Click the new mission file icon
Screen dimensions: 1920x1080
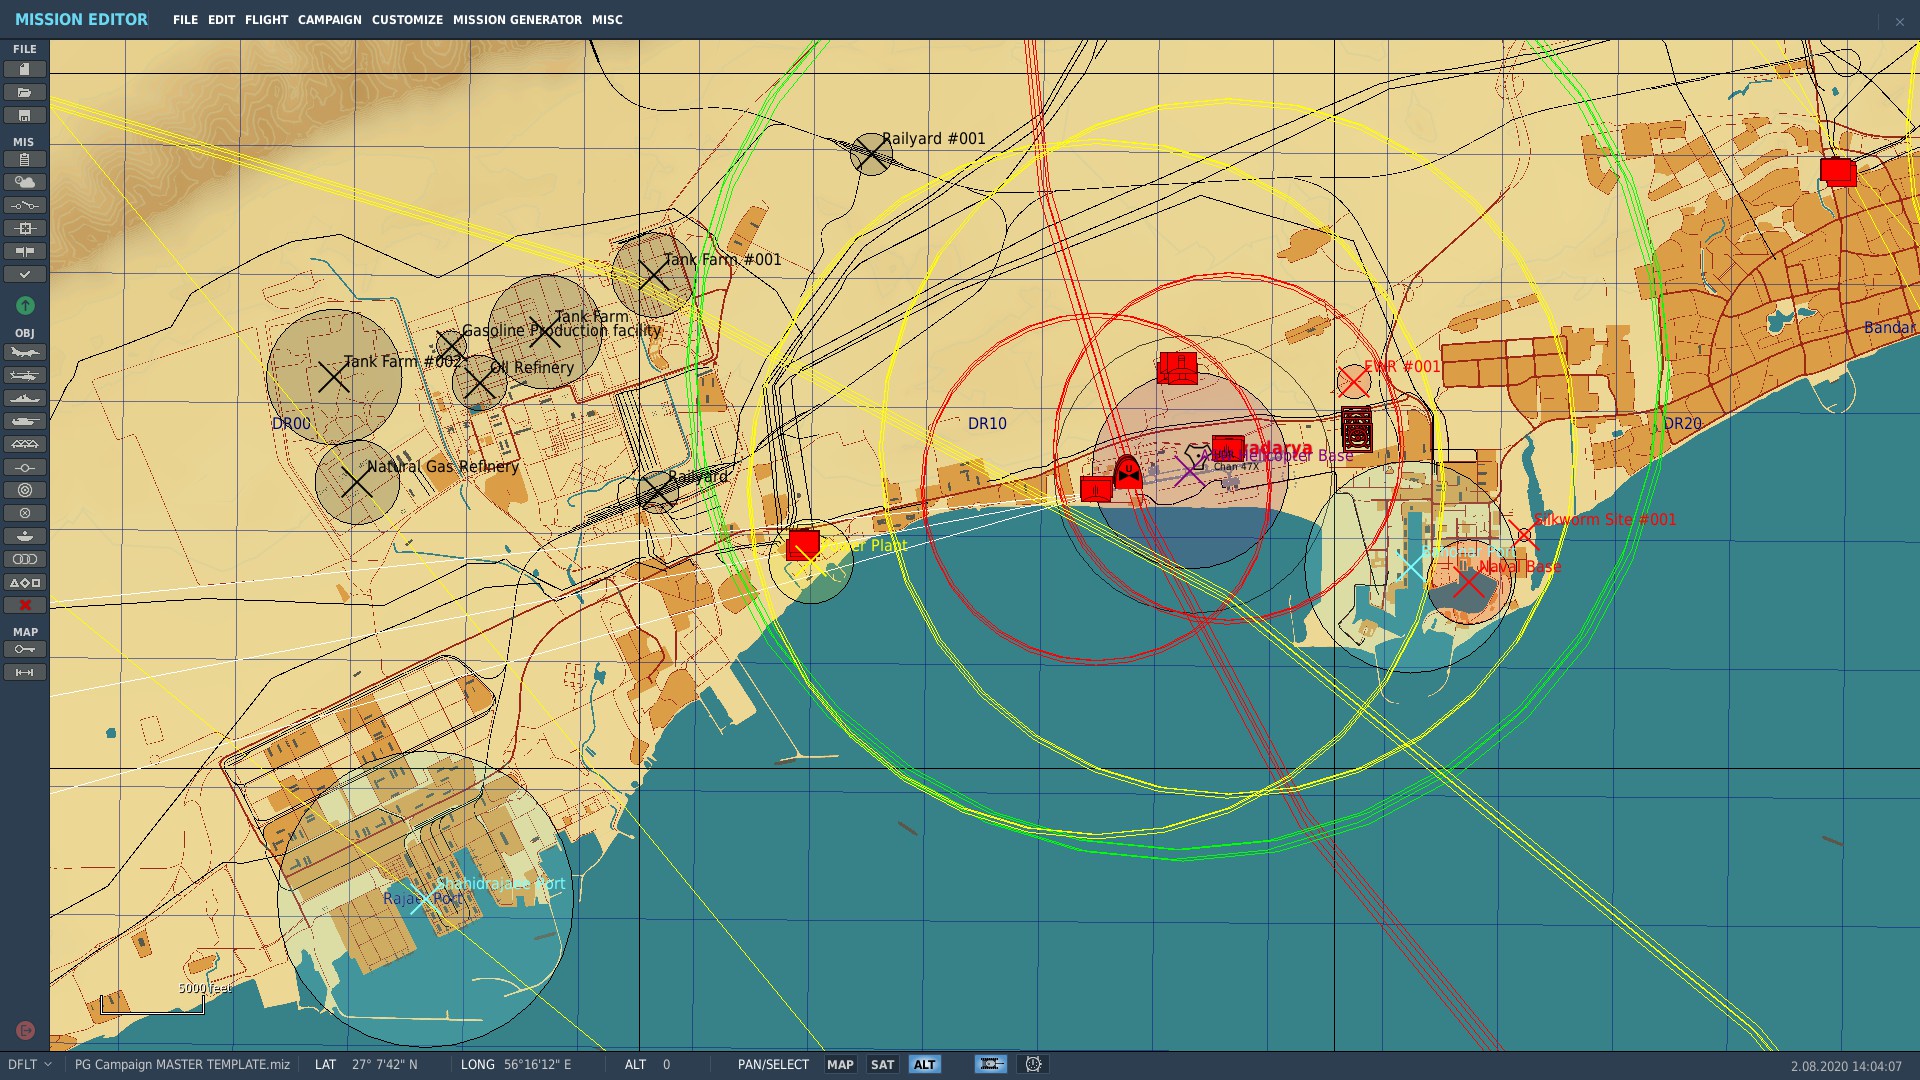pos(25,69)
